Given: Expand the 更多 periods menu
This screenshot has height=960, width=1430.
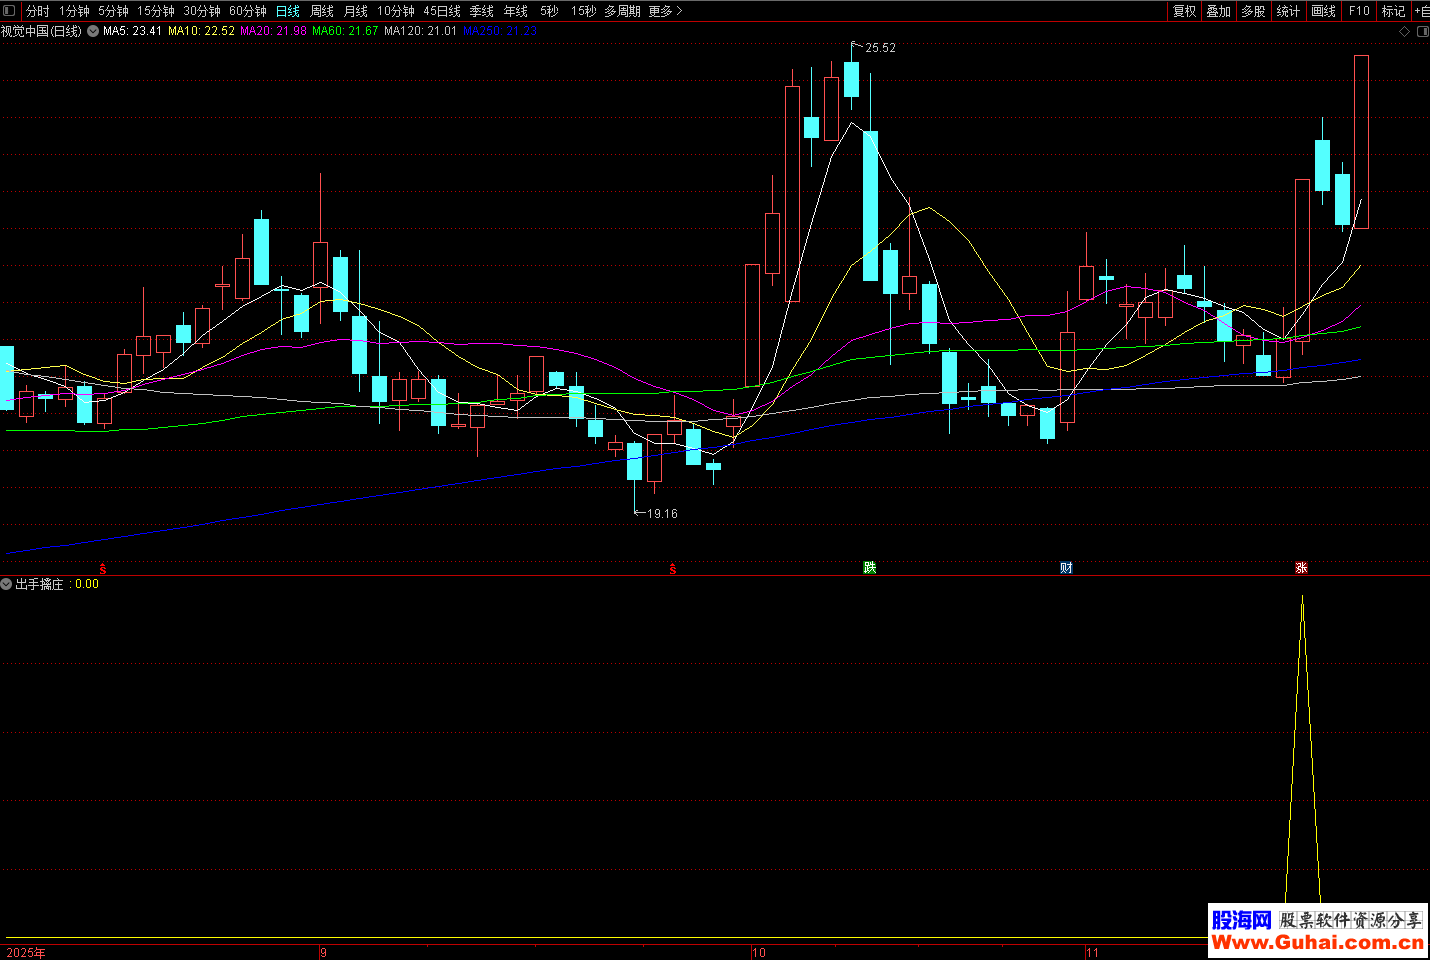Looking at the screenshot, I should point(665,11).
